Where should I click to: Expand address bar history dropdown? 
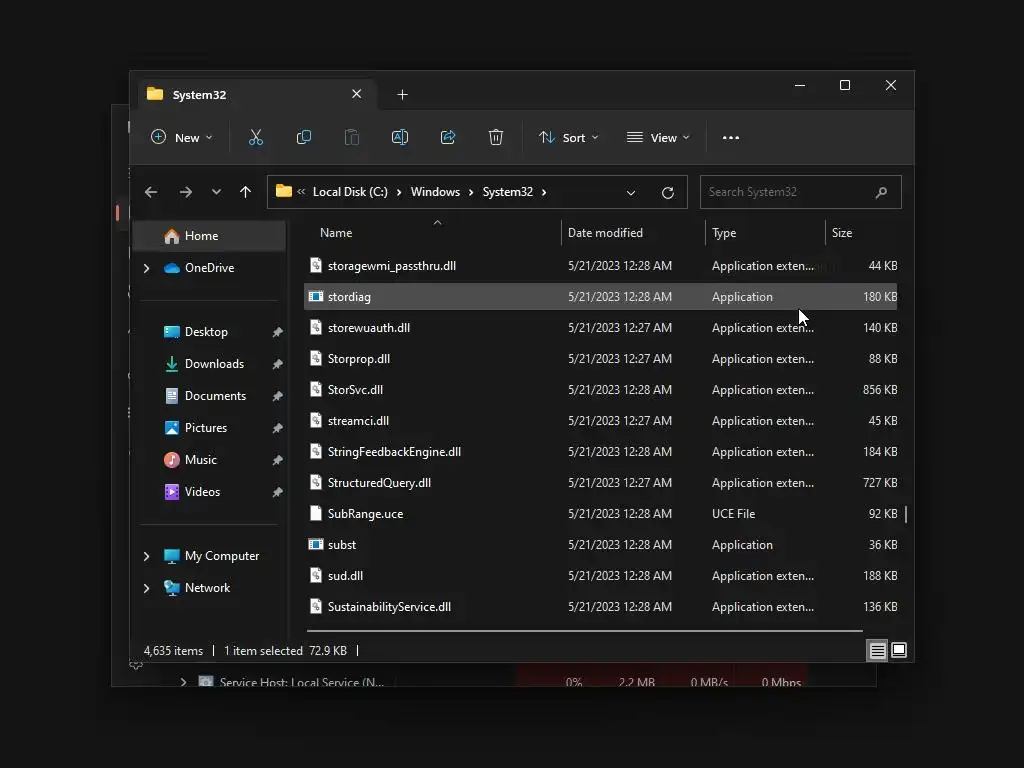[x=631, y=193]
